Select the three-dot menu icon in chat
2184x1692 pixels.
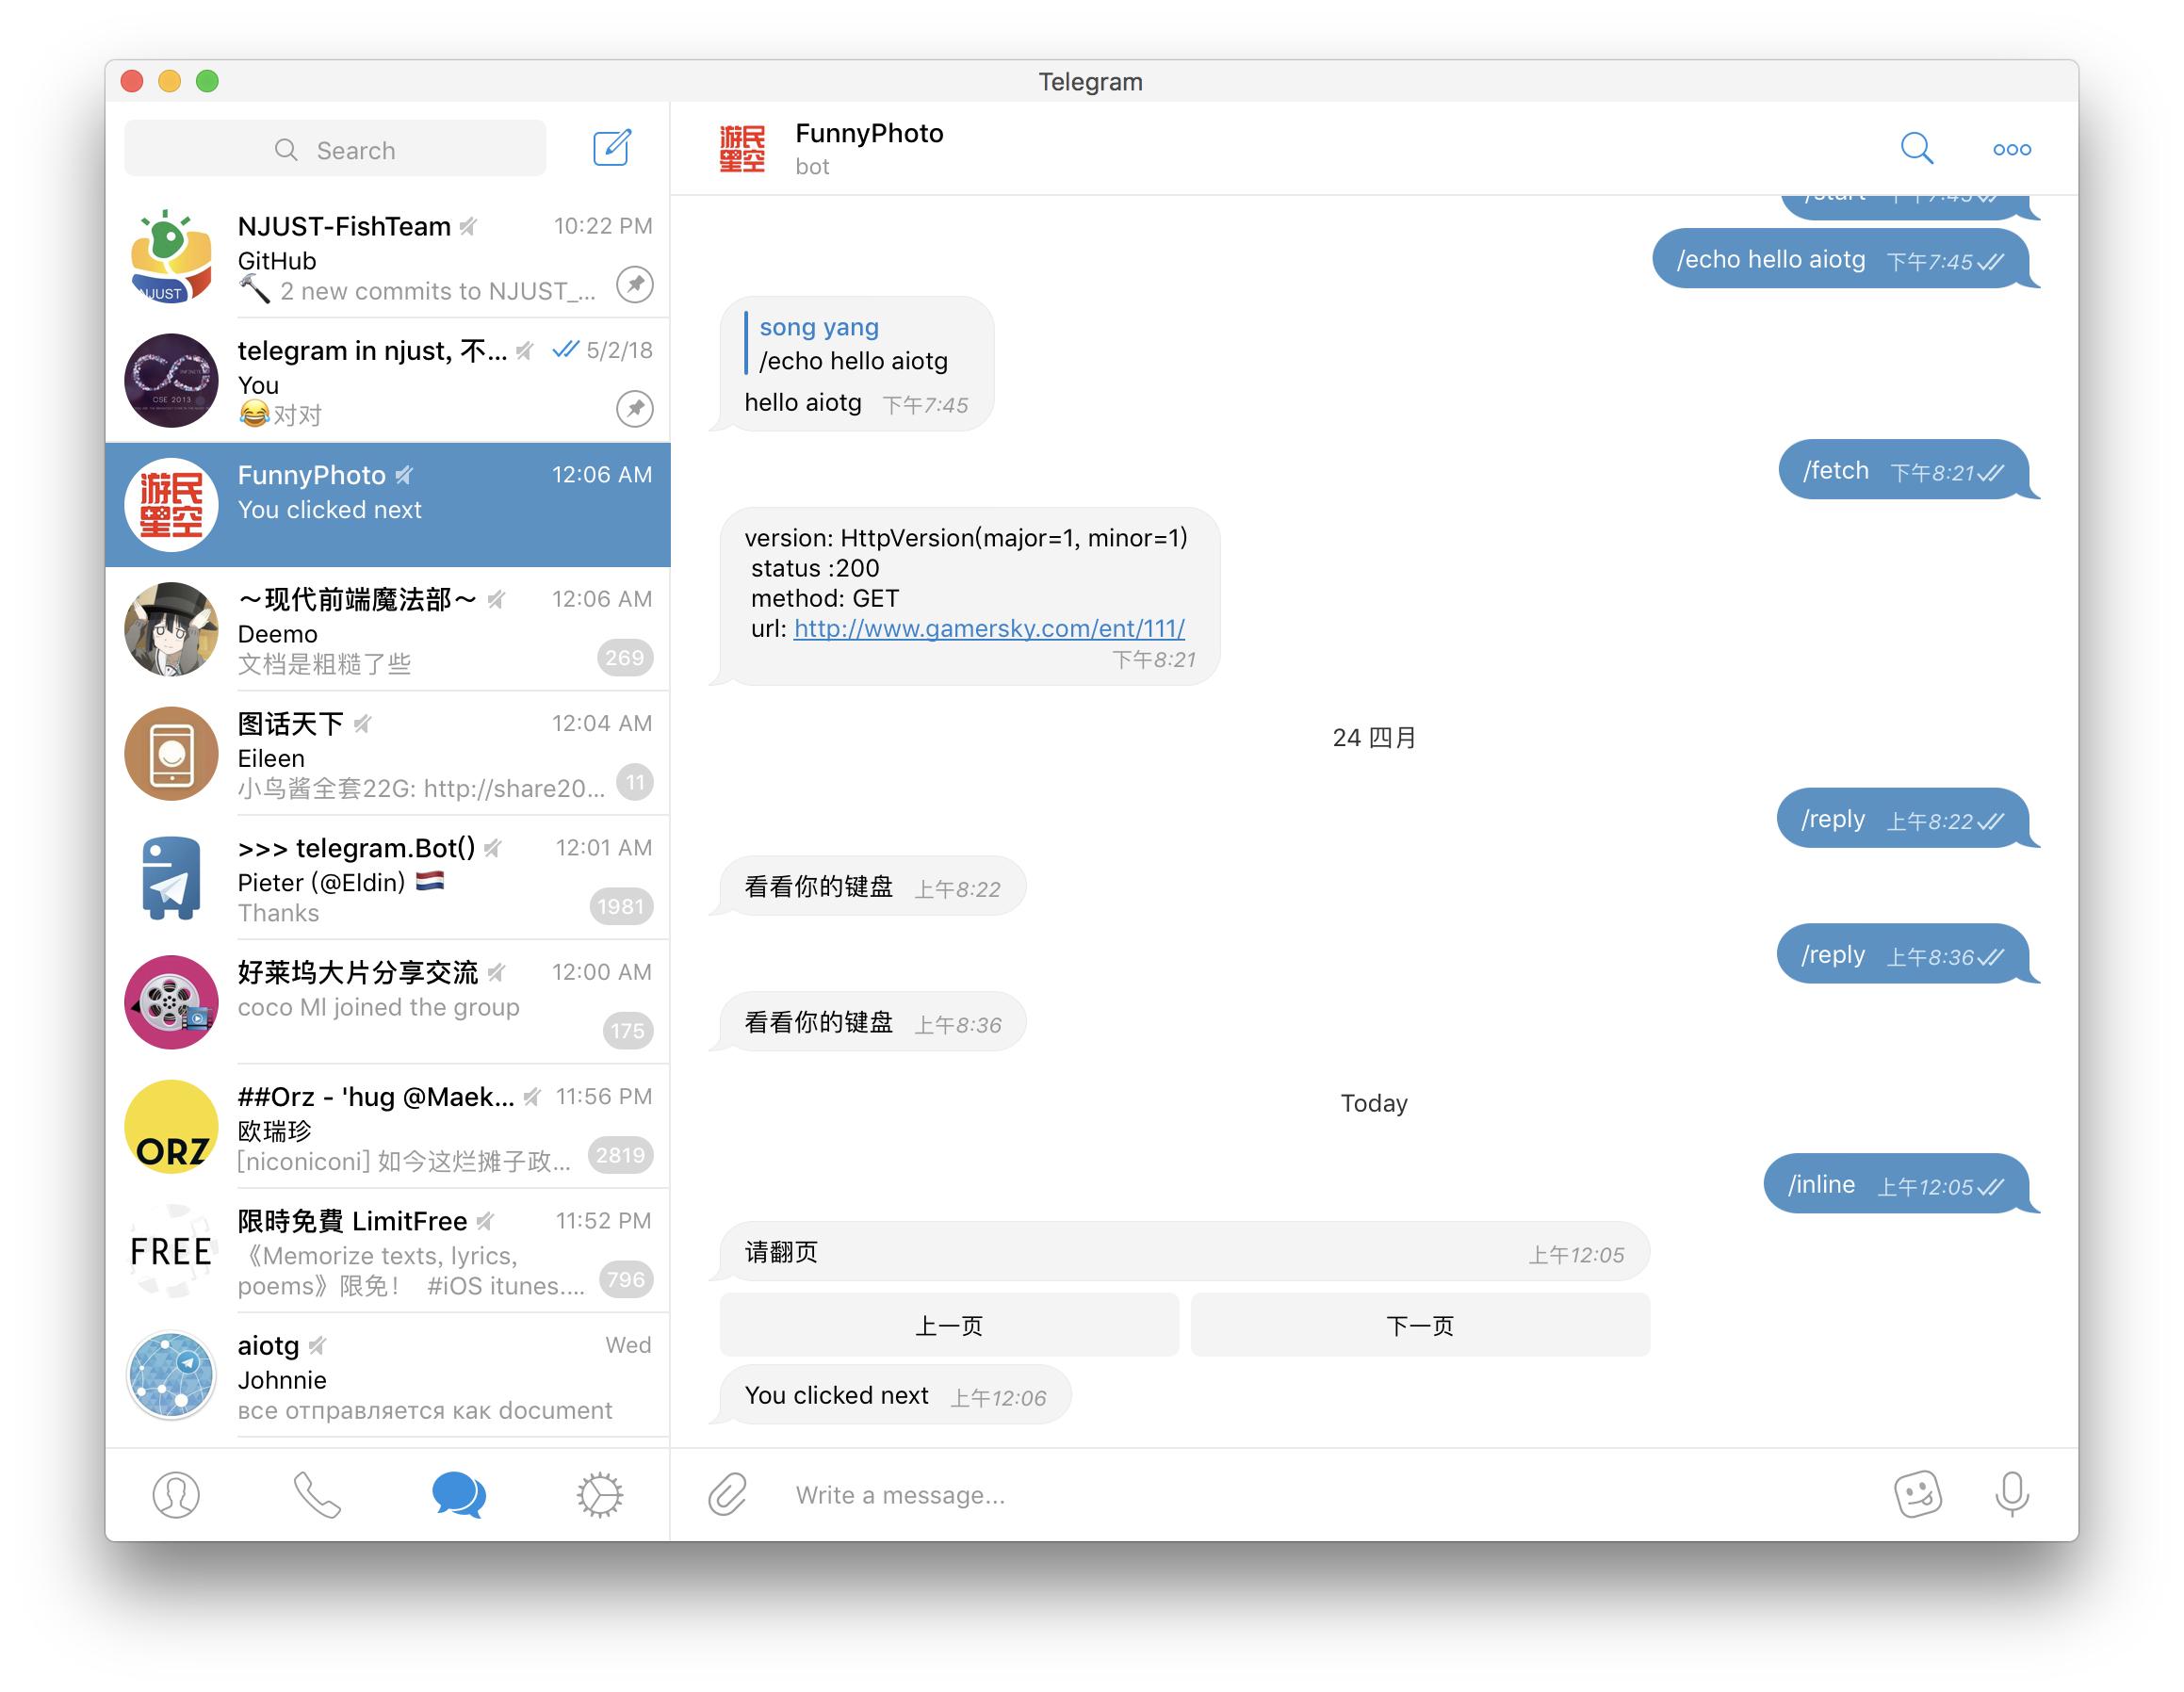coord(2012,147)
